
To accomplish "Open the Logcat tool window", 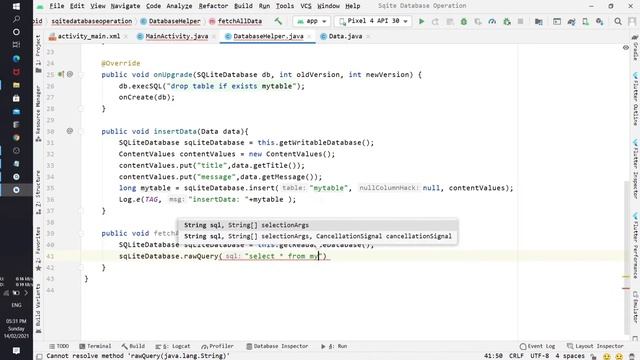I will click(173, 346).
